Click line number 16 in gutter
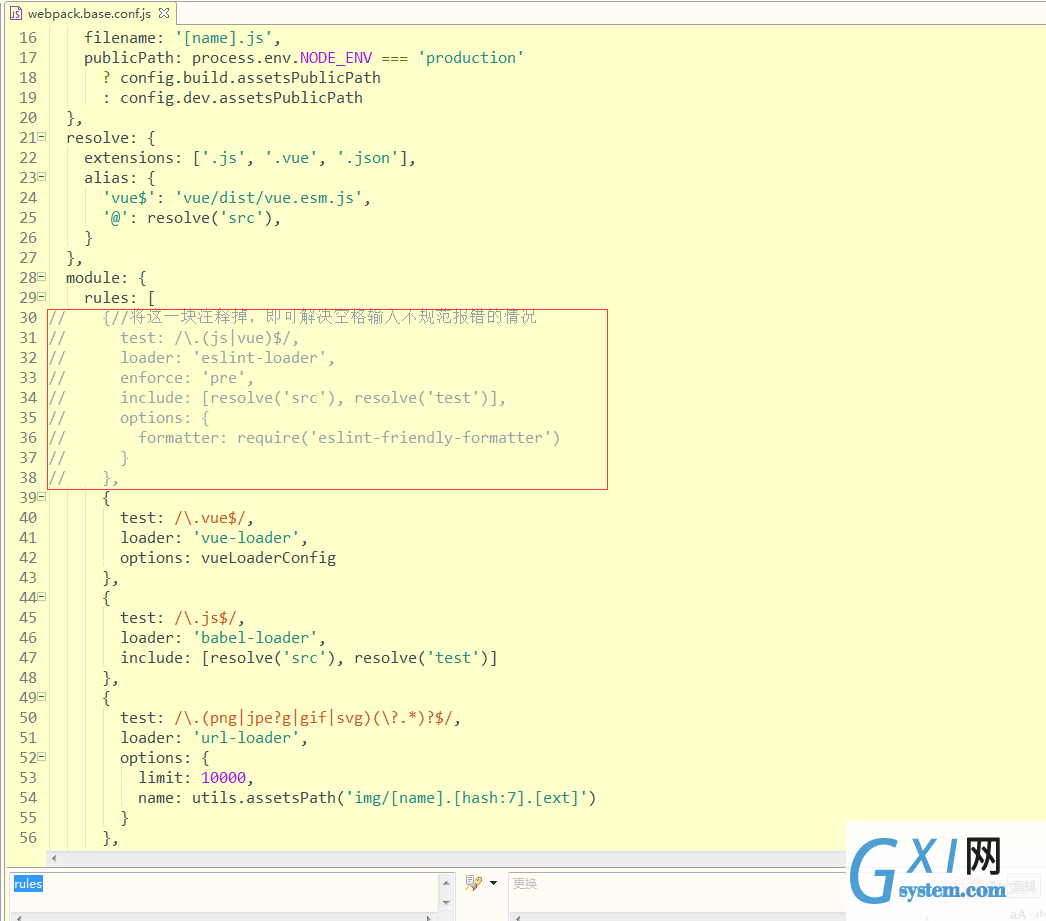 pyautogui.click(x=28, y=38)
